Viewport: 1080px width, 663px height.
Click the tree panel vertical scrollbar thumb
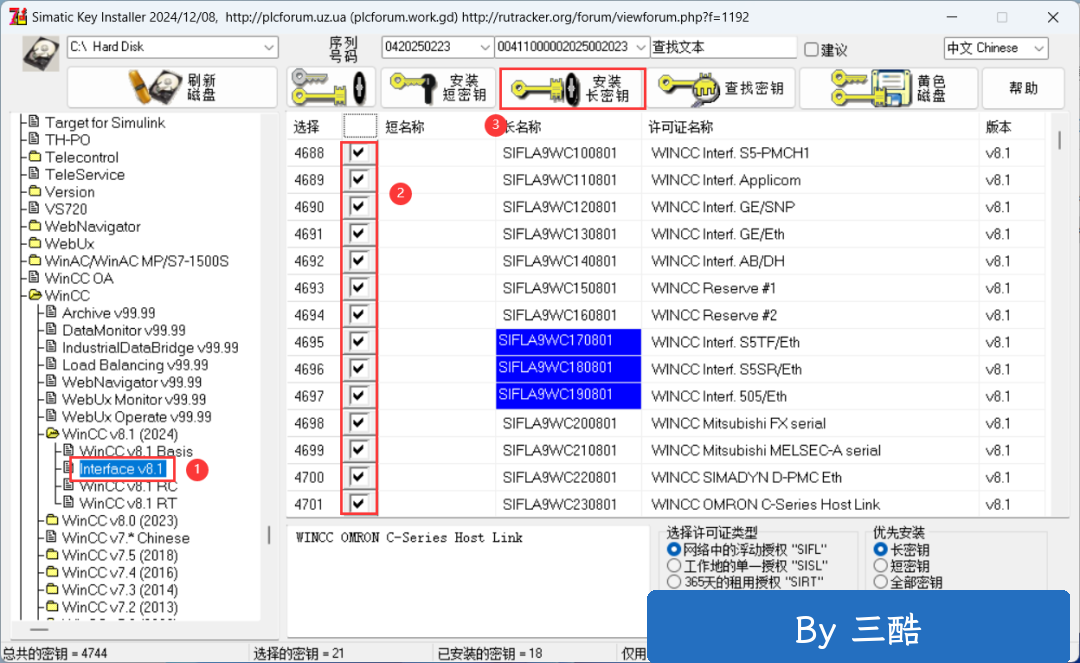coord(269,535)
